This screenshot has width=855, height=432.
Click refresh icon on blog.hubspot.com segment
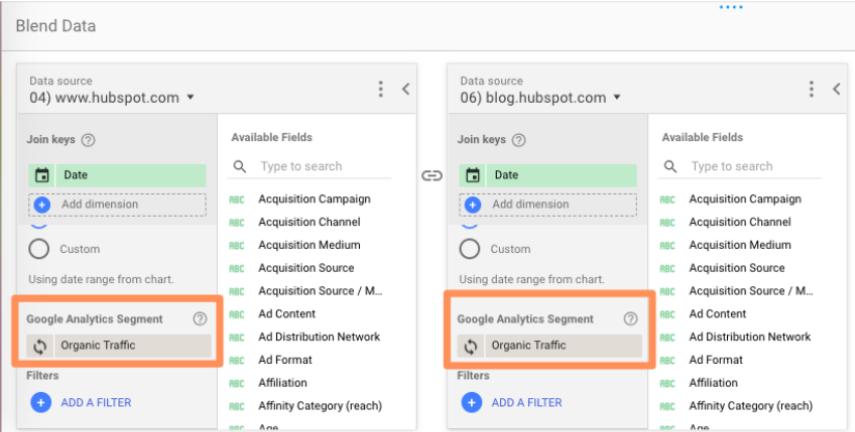471,346
